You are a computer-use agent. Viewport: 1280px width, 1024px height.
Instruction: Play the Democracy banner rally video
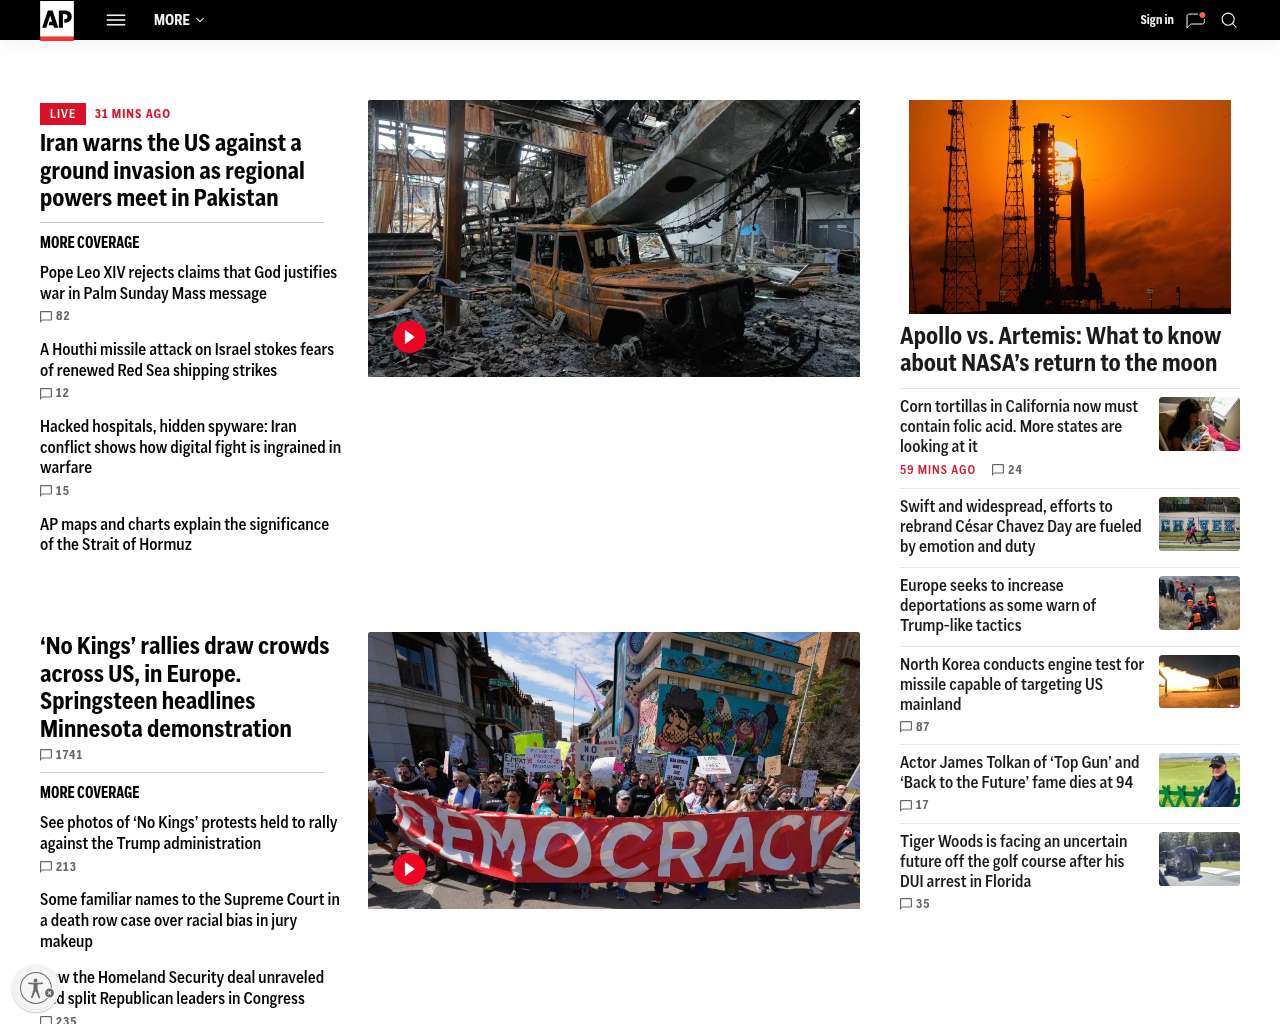point(409,869)
